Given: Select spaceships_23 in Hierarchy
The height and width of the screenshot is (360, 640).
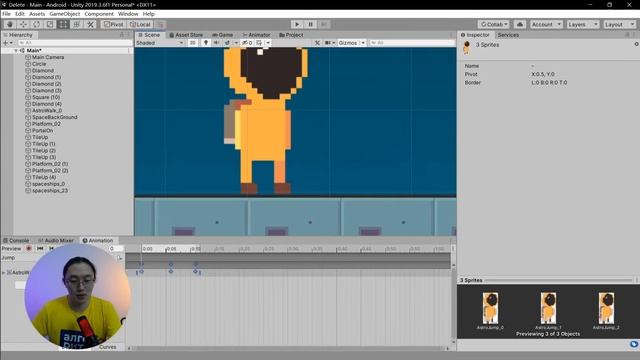Looking at the screenshot, I should tap(50, 191).
